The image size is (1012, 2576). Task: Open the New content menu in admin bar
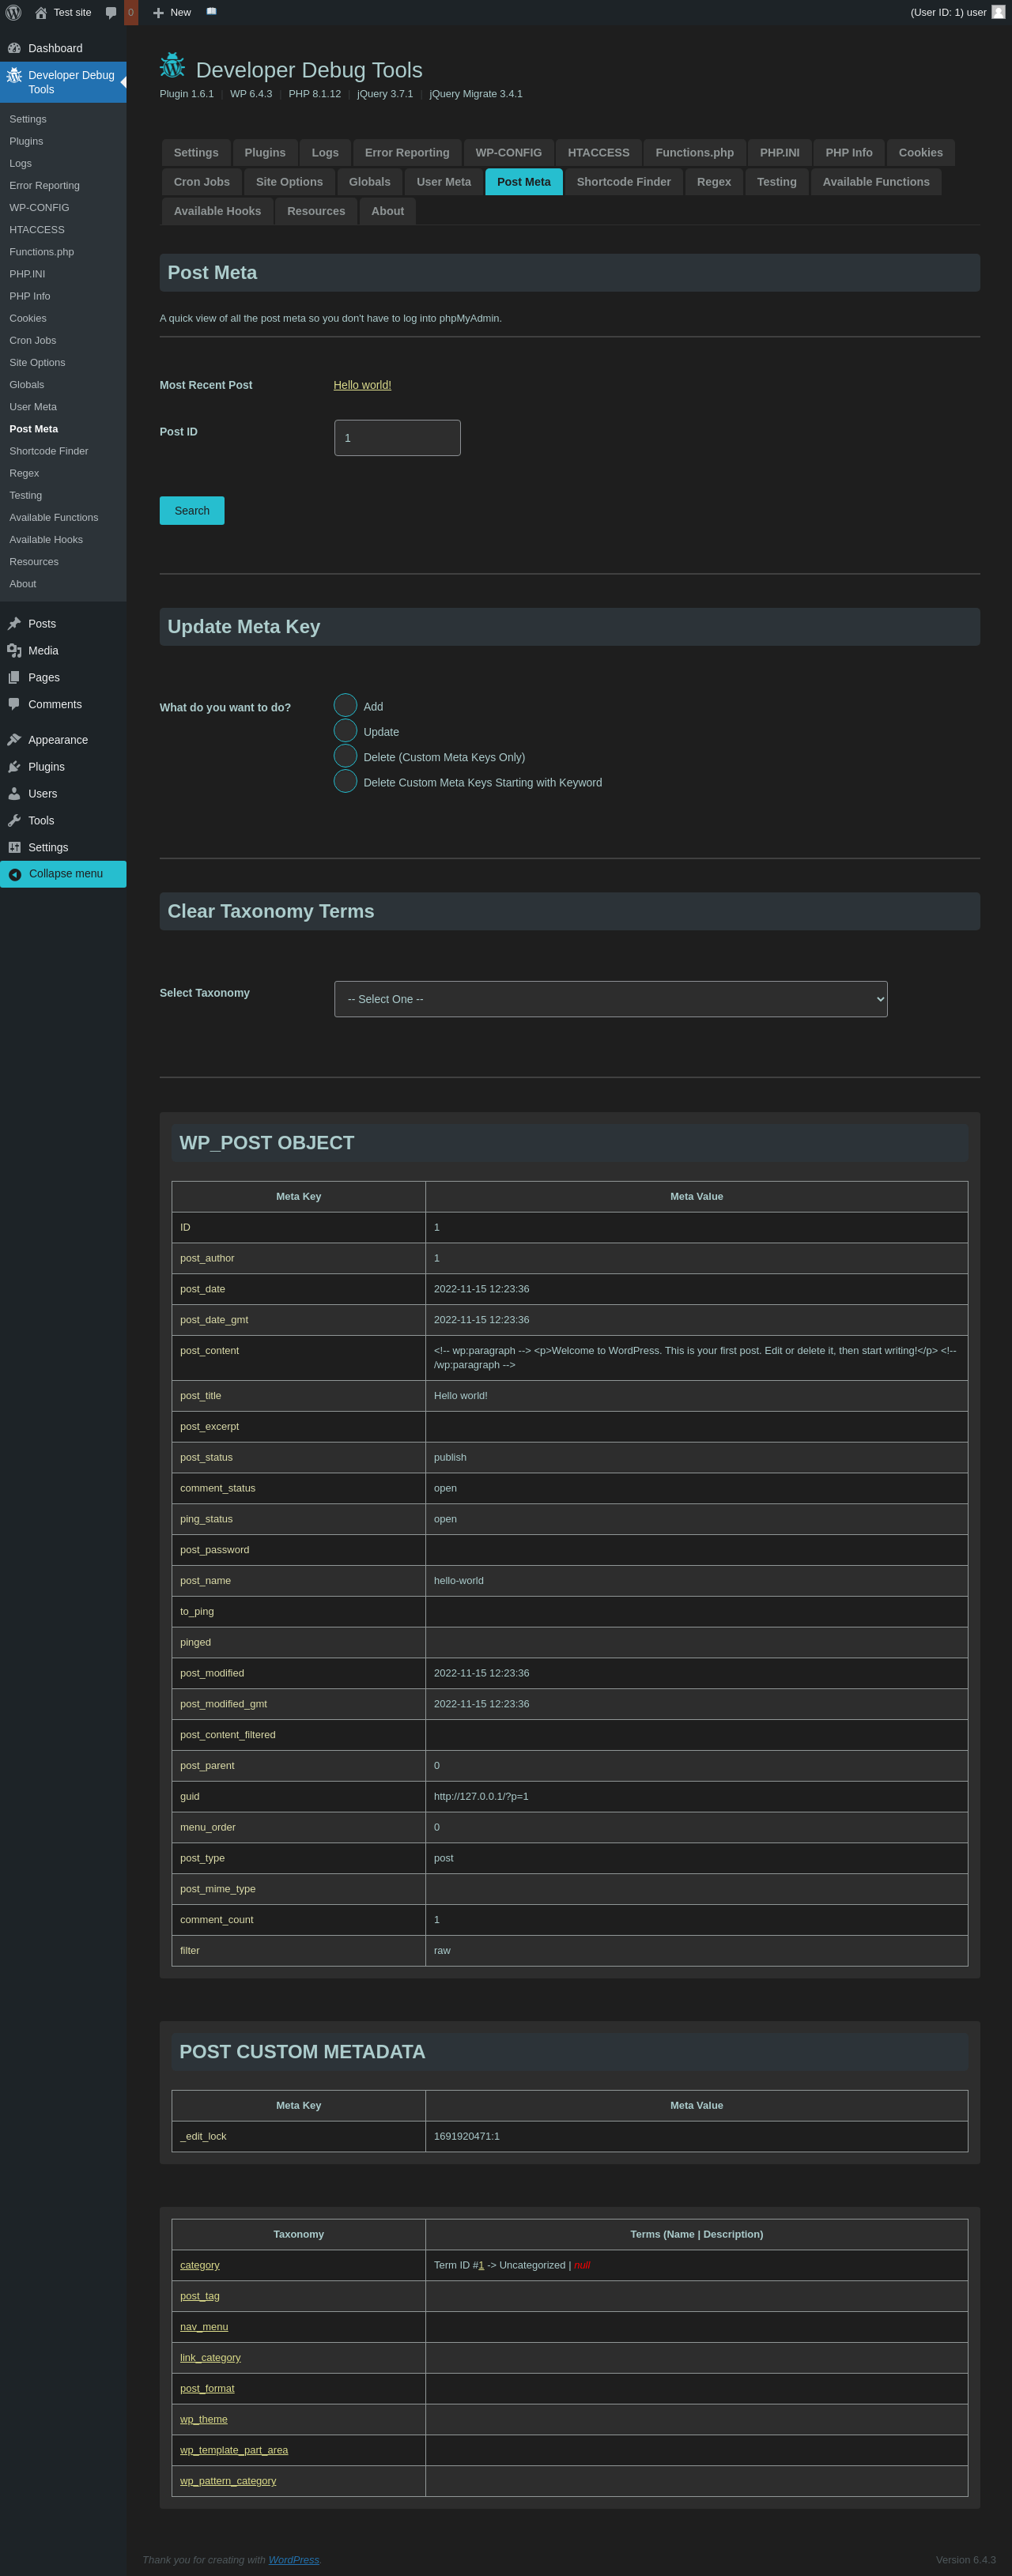[172, 13]
